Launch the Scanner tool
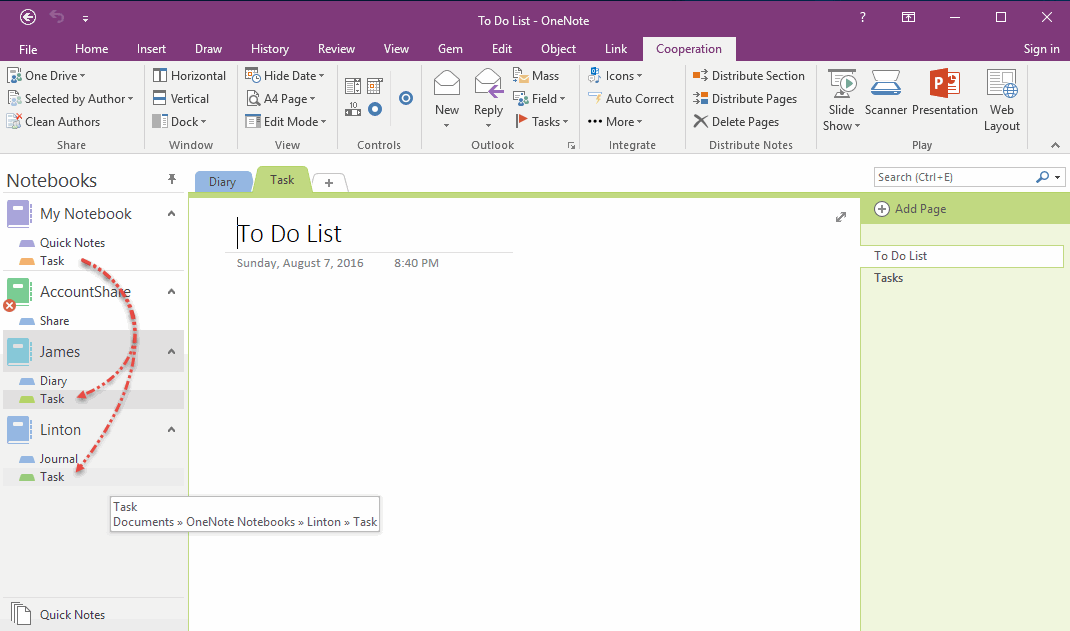 click(x=886, y=93)
